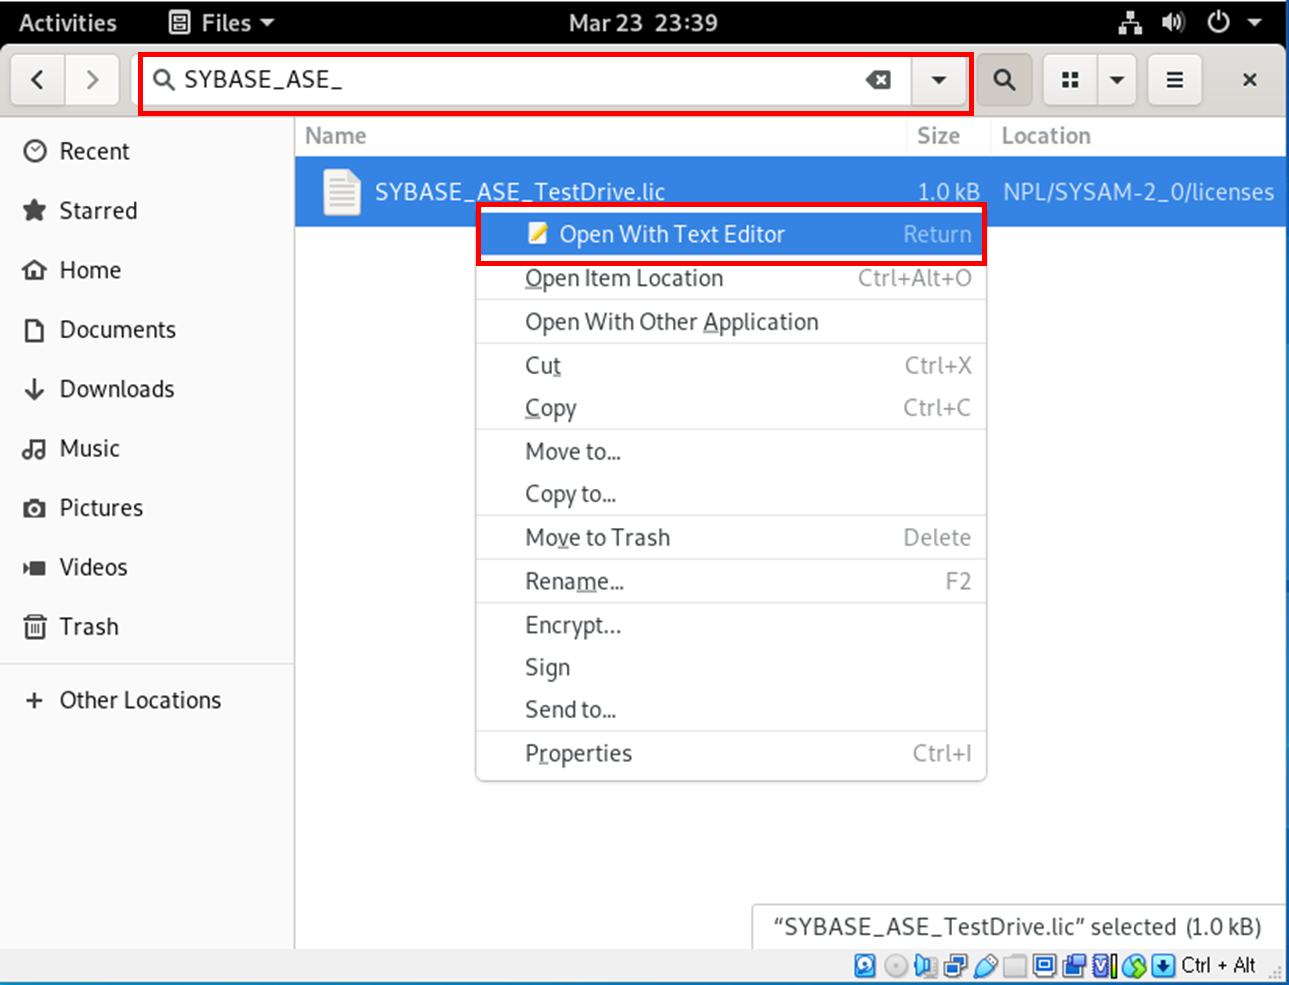Click the Ctrl + Alt host key label

(x=1218, y=966)
